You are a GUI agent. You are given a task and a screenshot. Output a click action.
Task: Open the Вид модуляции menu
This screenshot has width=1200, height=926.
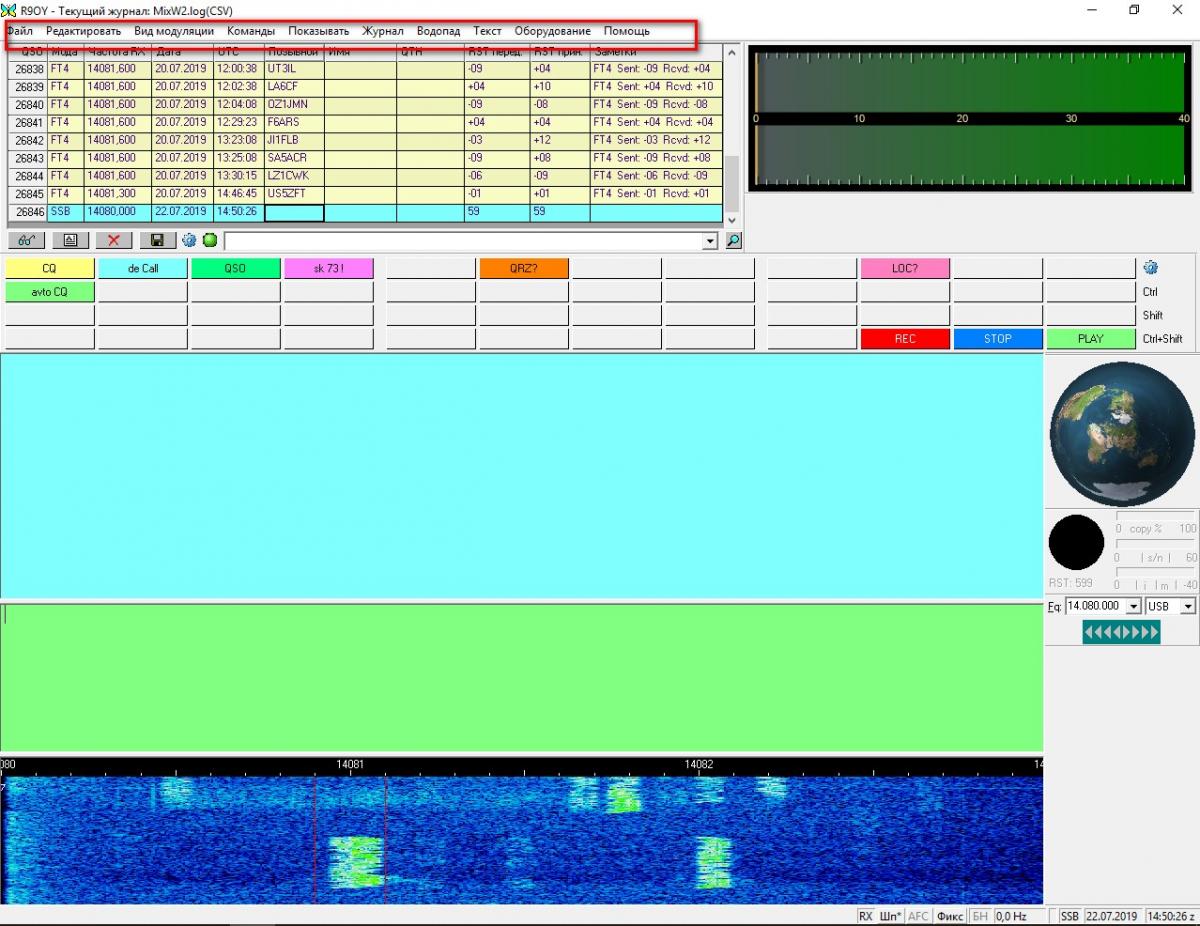(174, 31)
